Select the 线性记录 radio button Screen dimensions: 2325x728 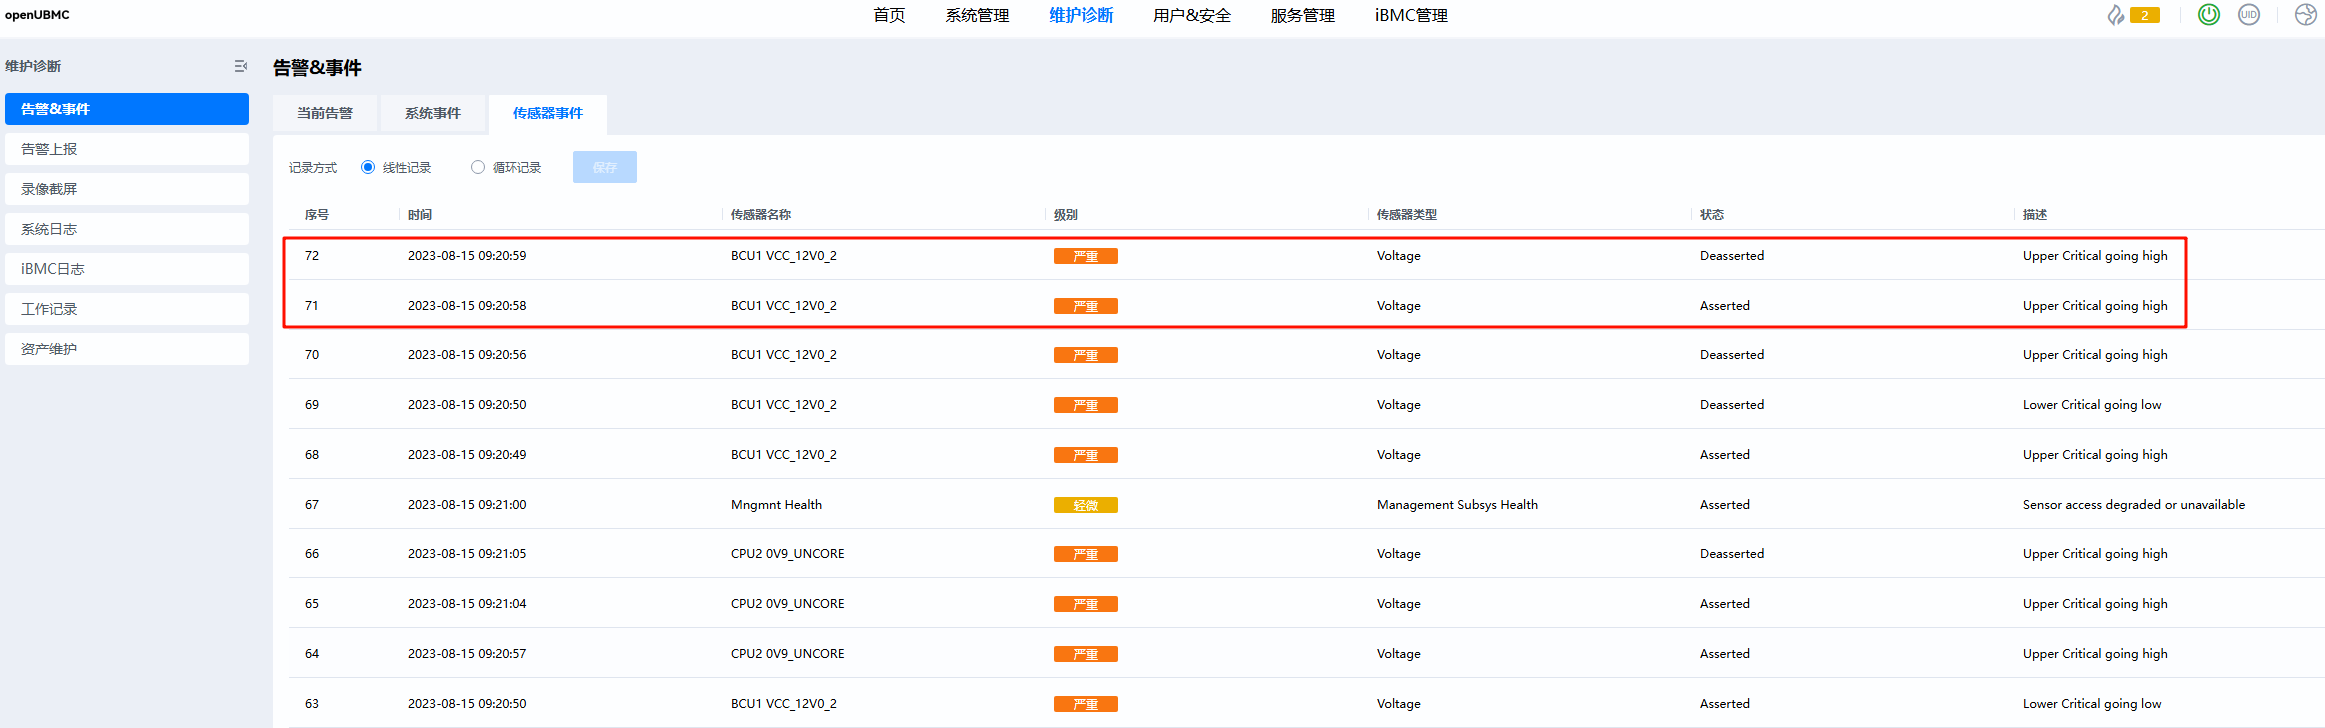click(x=368, y=167)
